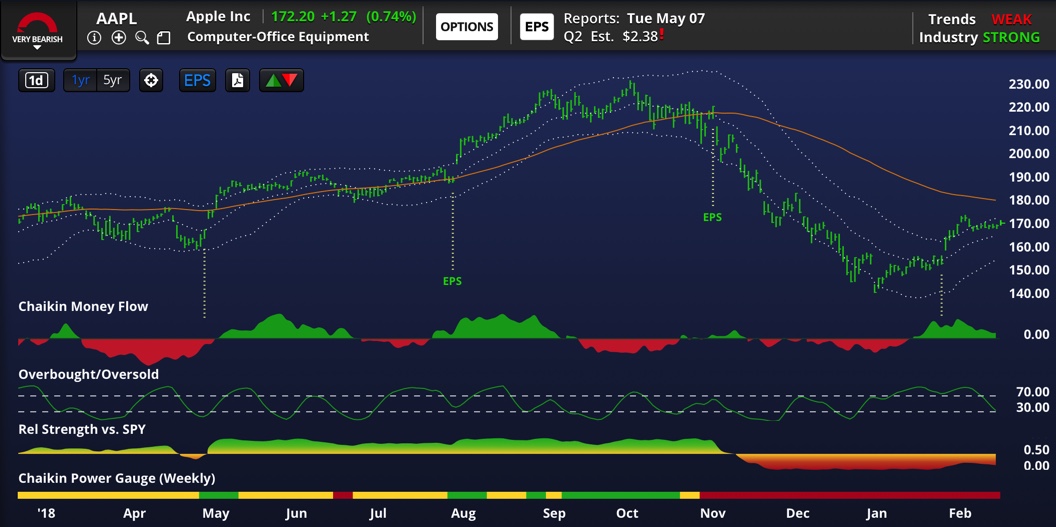Click the crosshair target icon

tap(151, 81)
